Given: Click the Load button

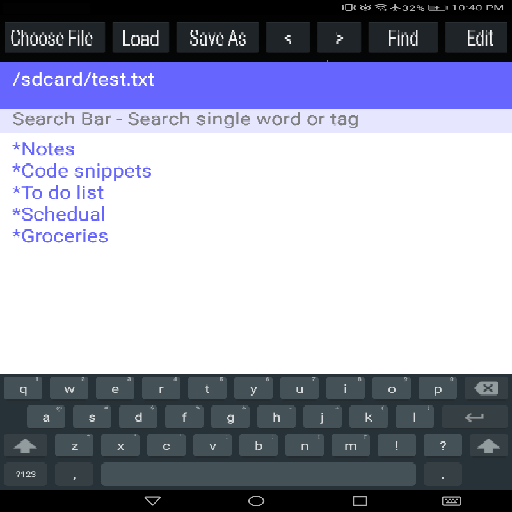Looking at the screenshot, I should point(141,38).
